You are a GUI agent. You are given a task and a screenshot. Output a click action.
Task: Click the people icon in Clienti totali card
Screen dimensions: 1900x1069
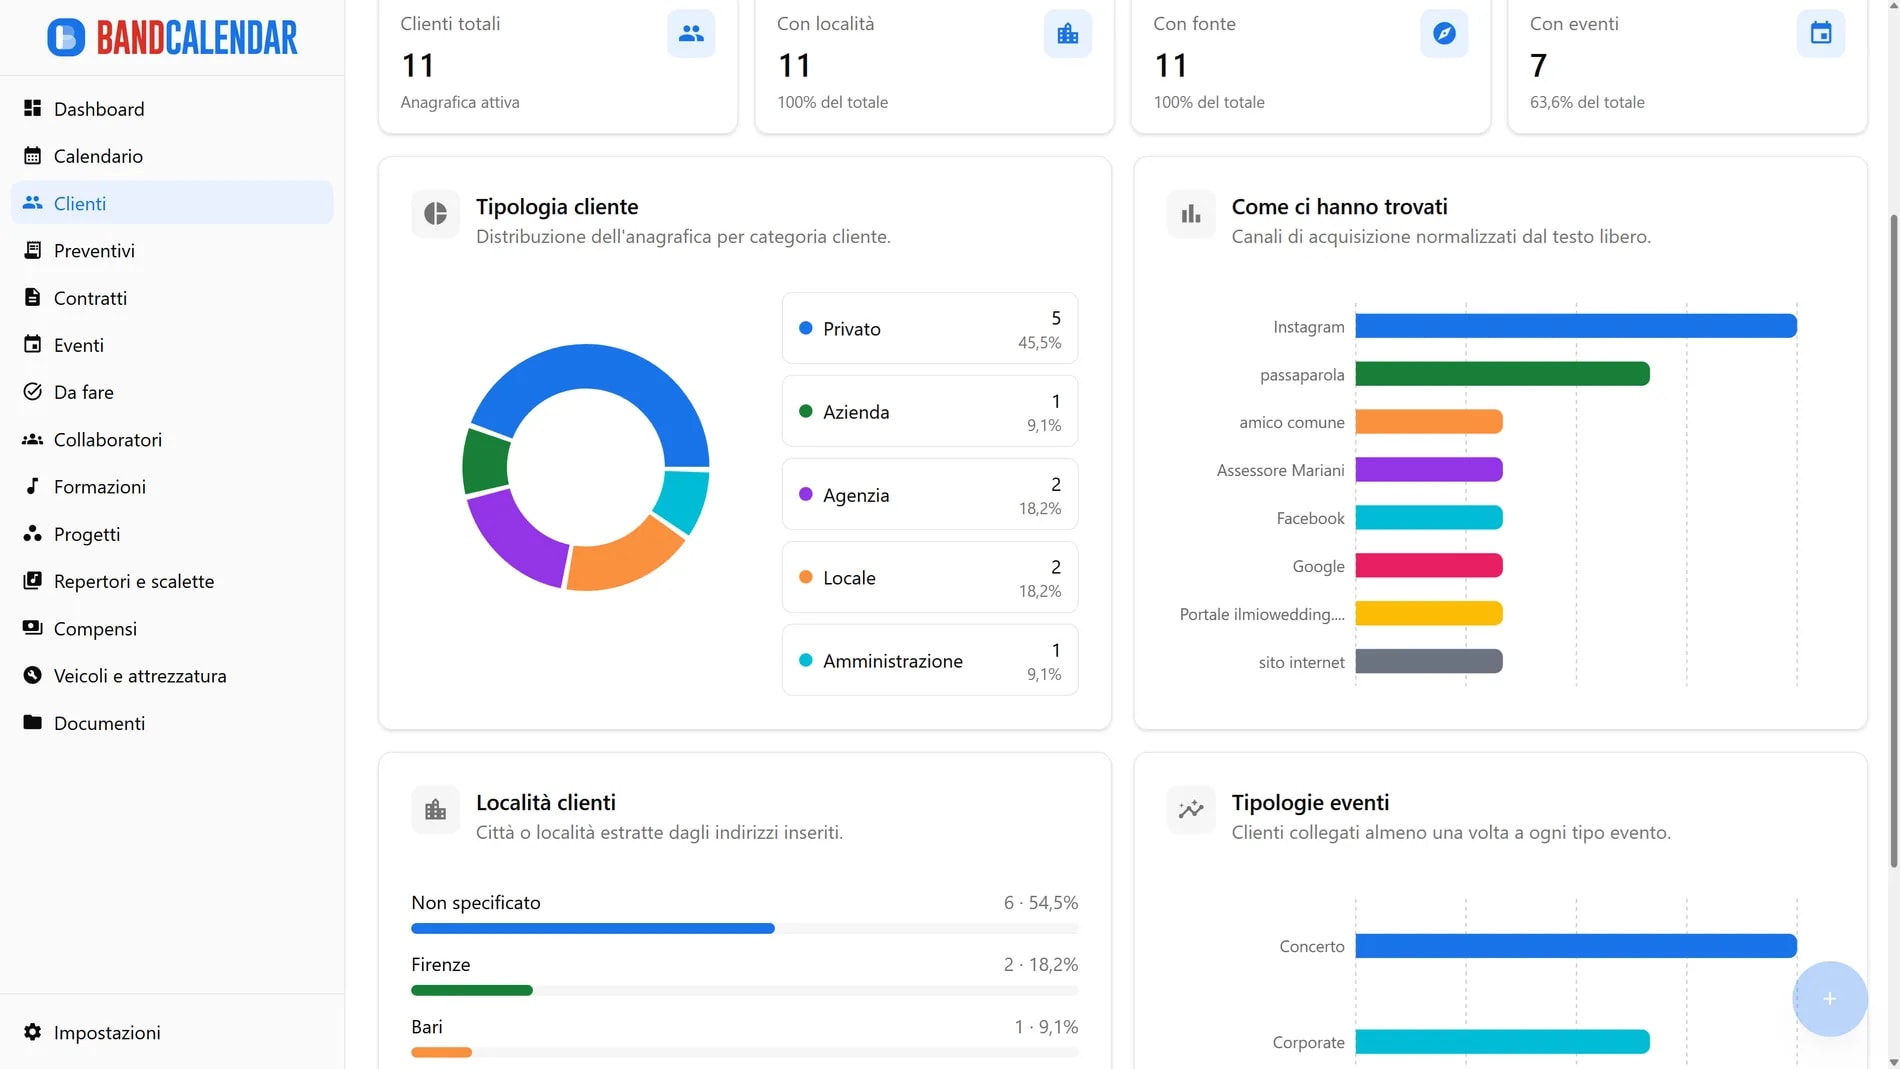[691, 34]
